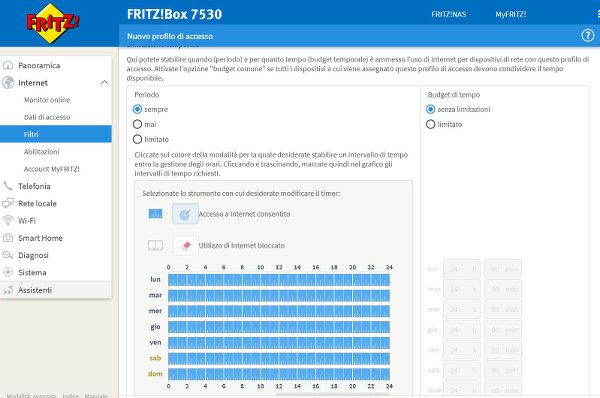The image size is (600, 398).
Task: Click the 'Budget di tempo' label
Action: 454,95
